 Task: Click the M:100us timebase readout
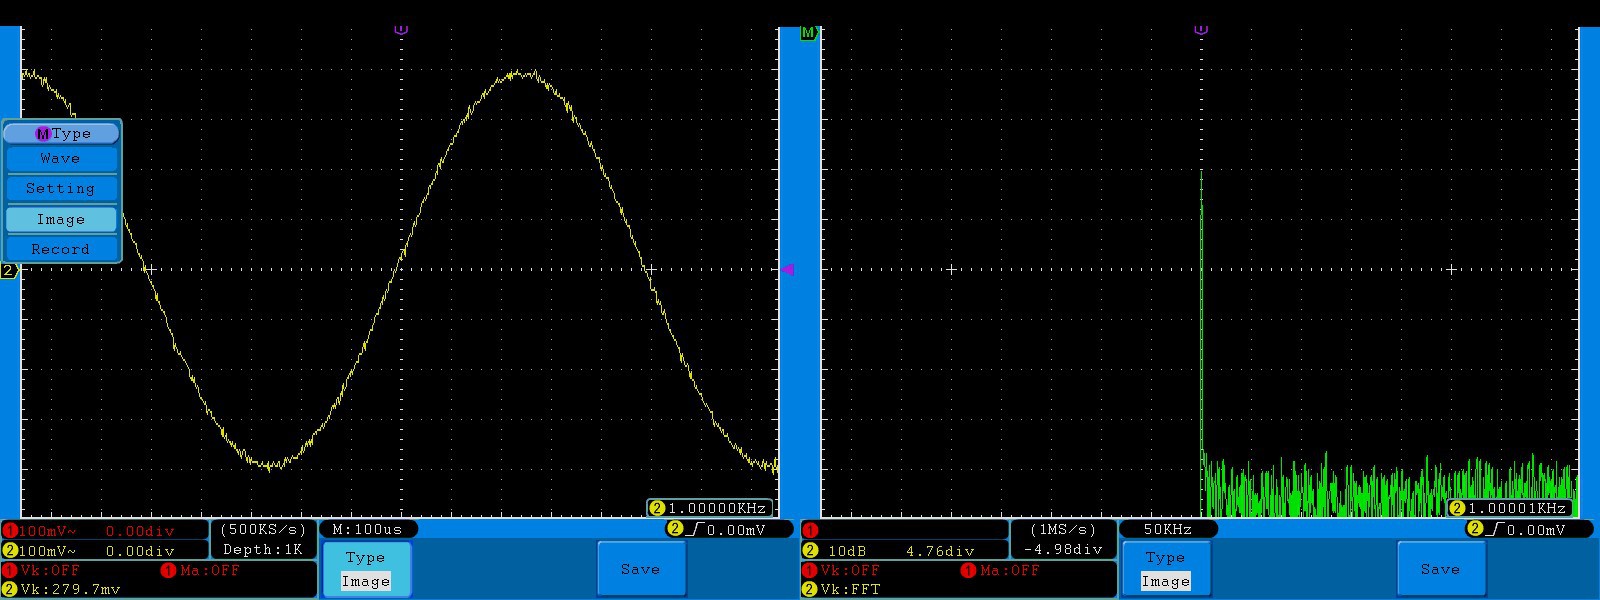(x=367, y=529)
